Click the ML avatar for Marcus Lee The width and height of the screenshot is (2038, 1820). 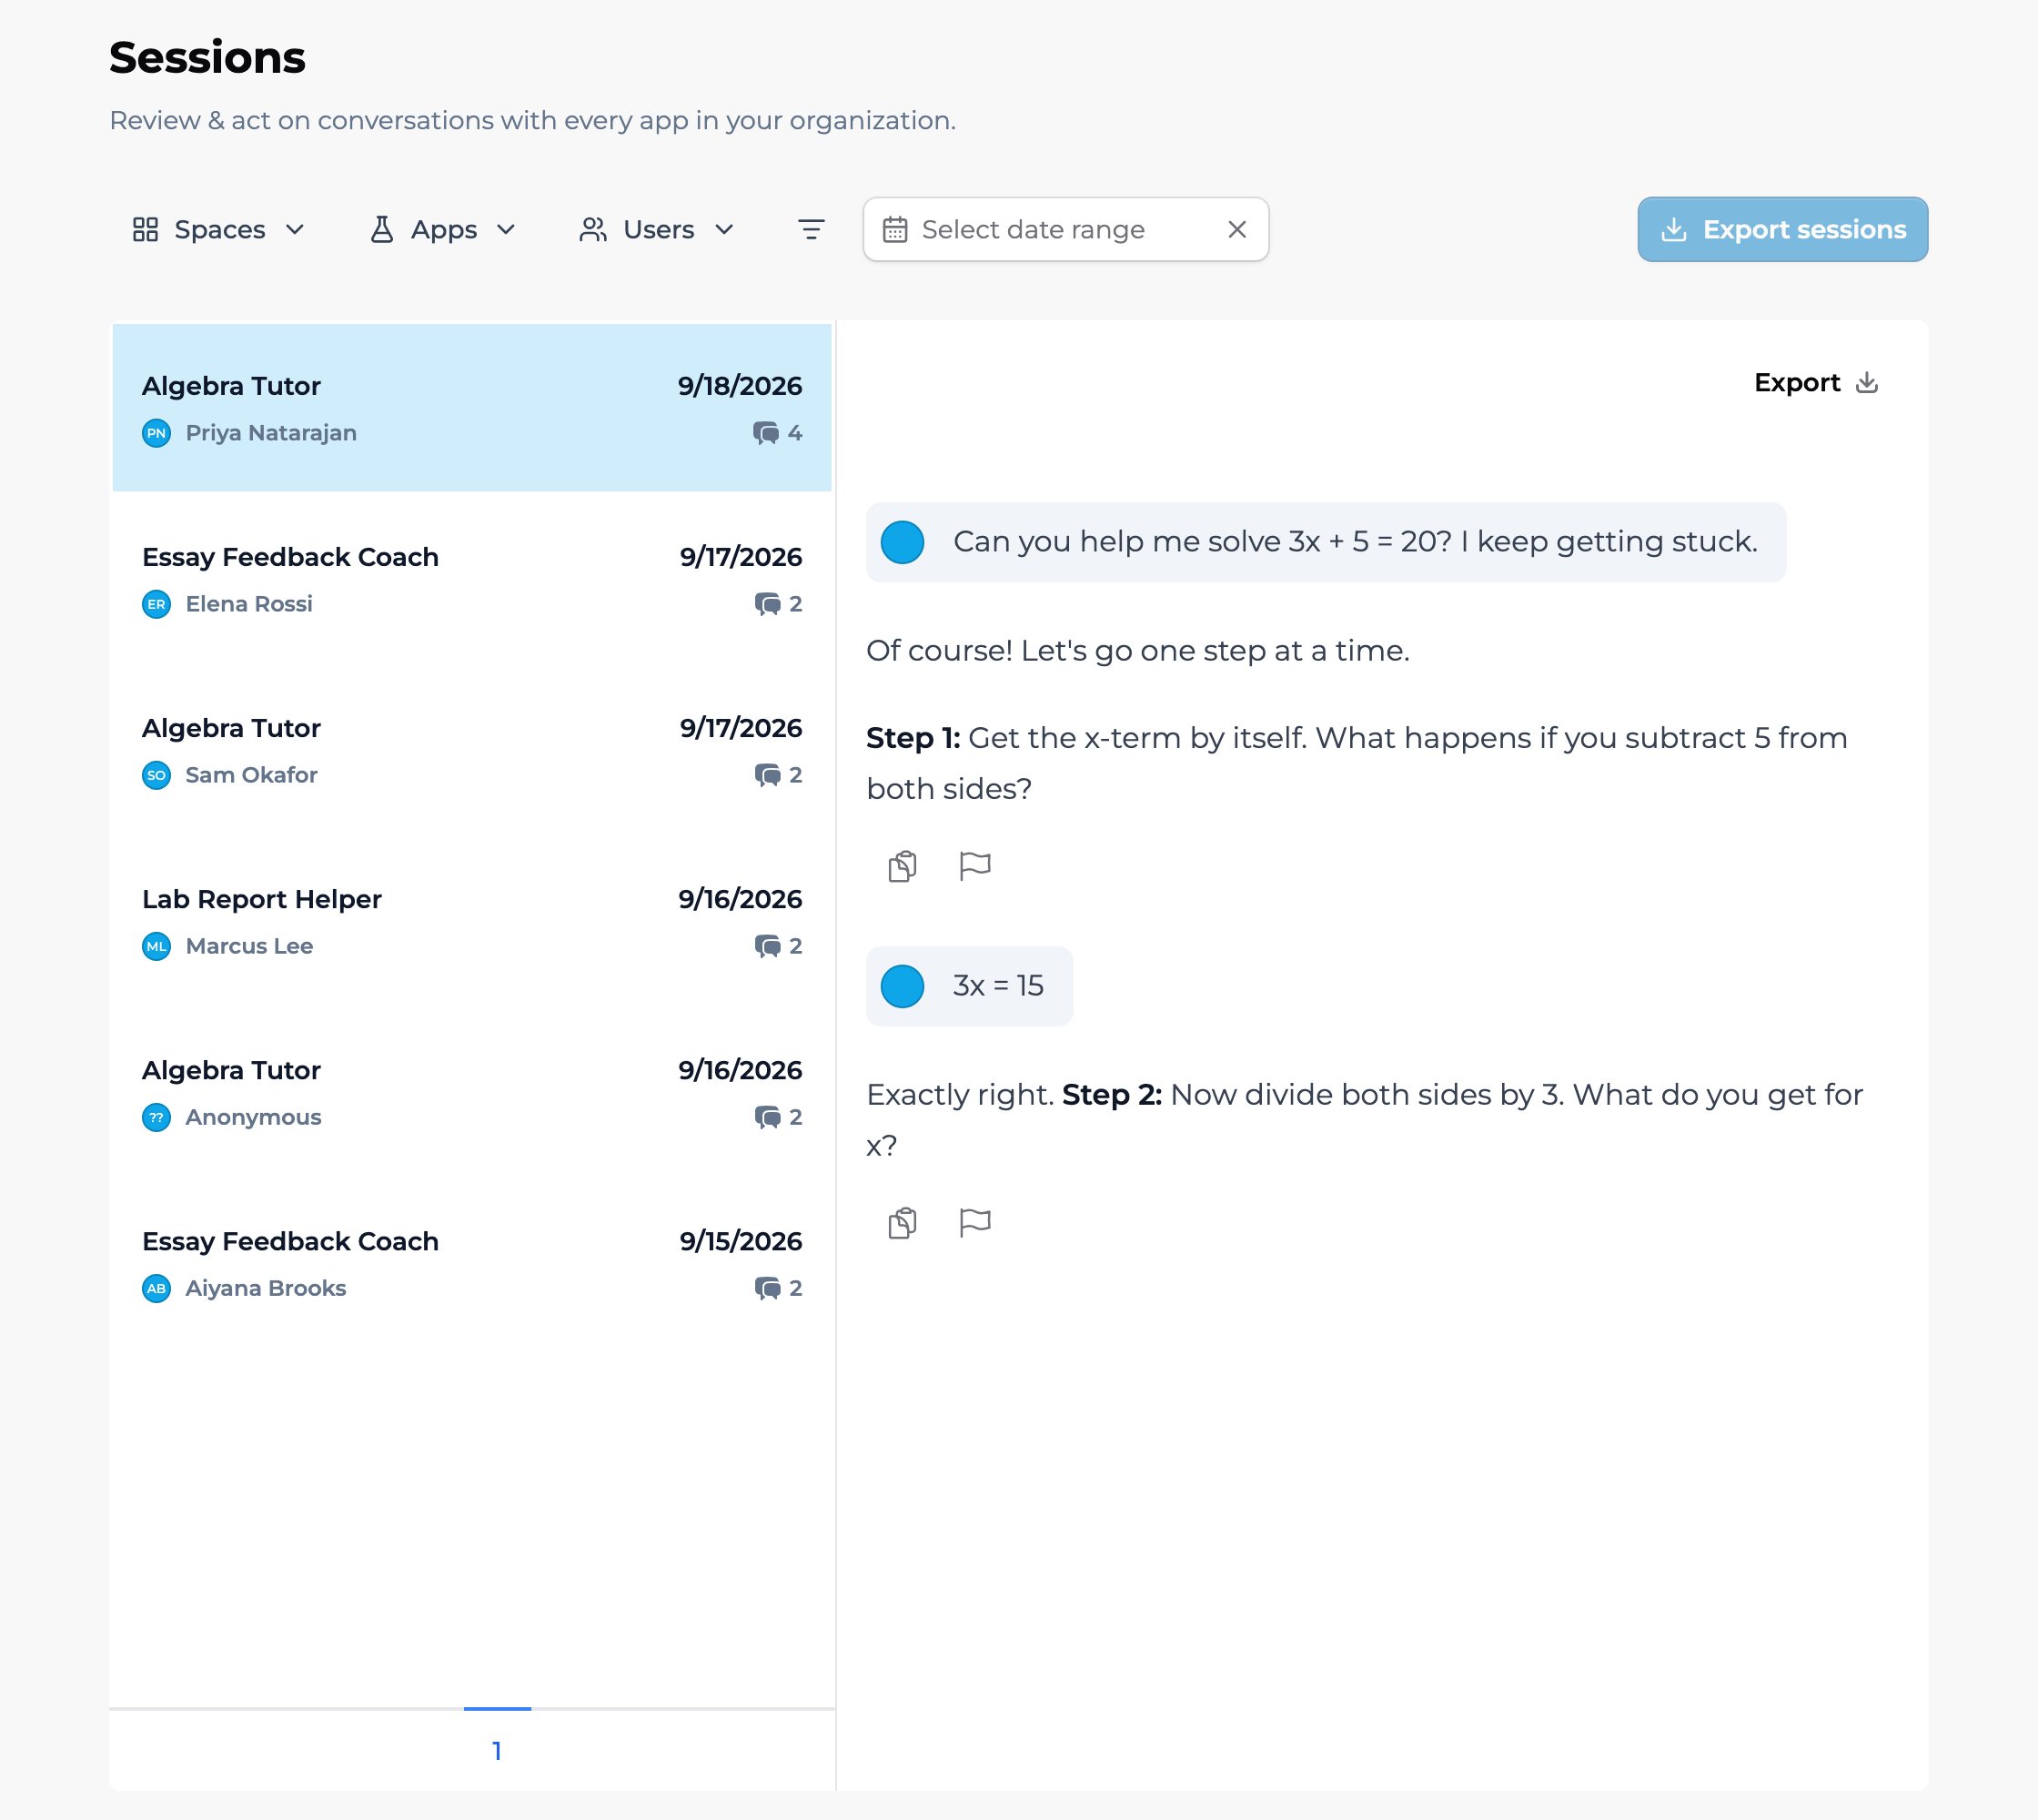(156, 946)
